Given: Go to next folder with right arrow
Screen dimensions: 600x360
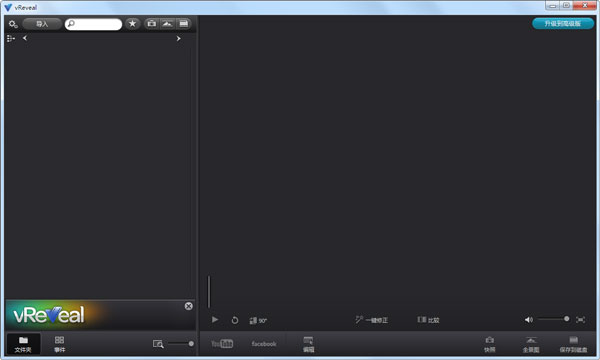Looking at the screenshot, I should tap(178, 38).
